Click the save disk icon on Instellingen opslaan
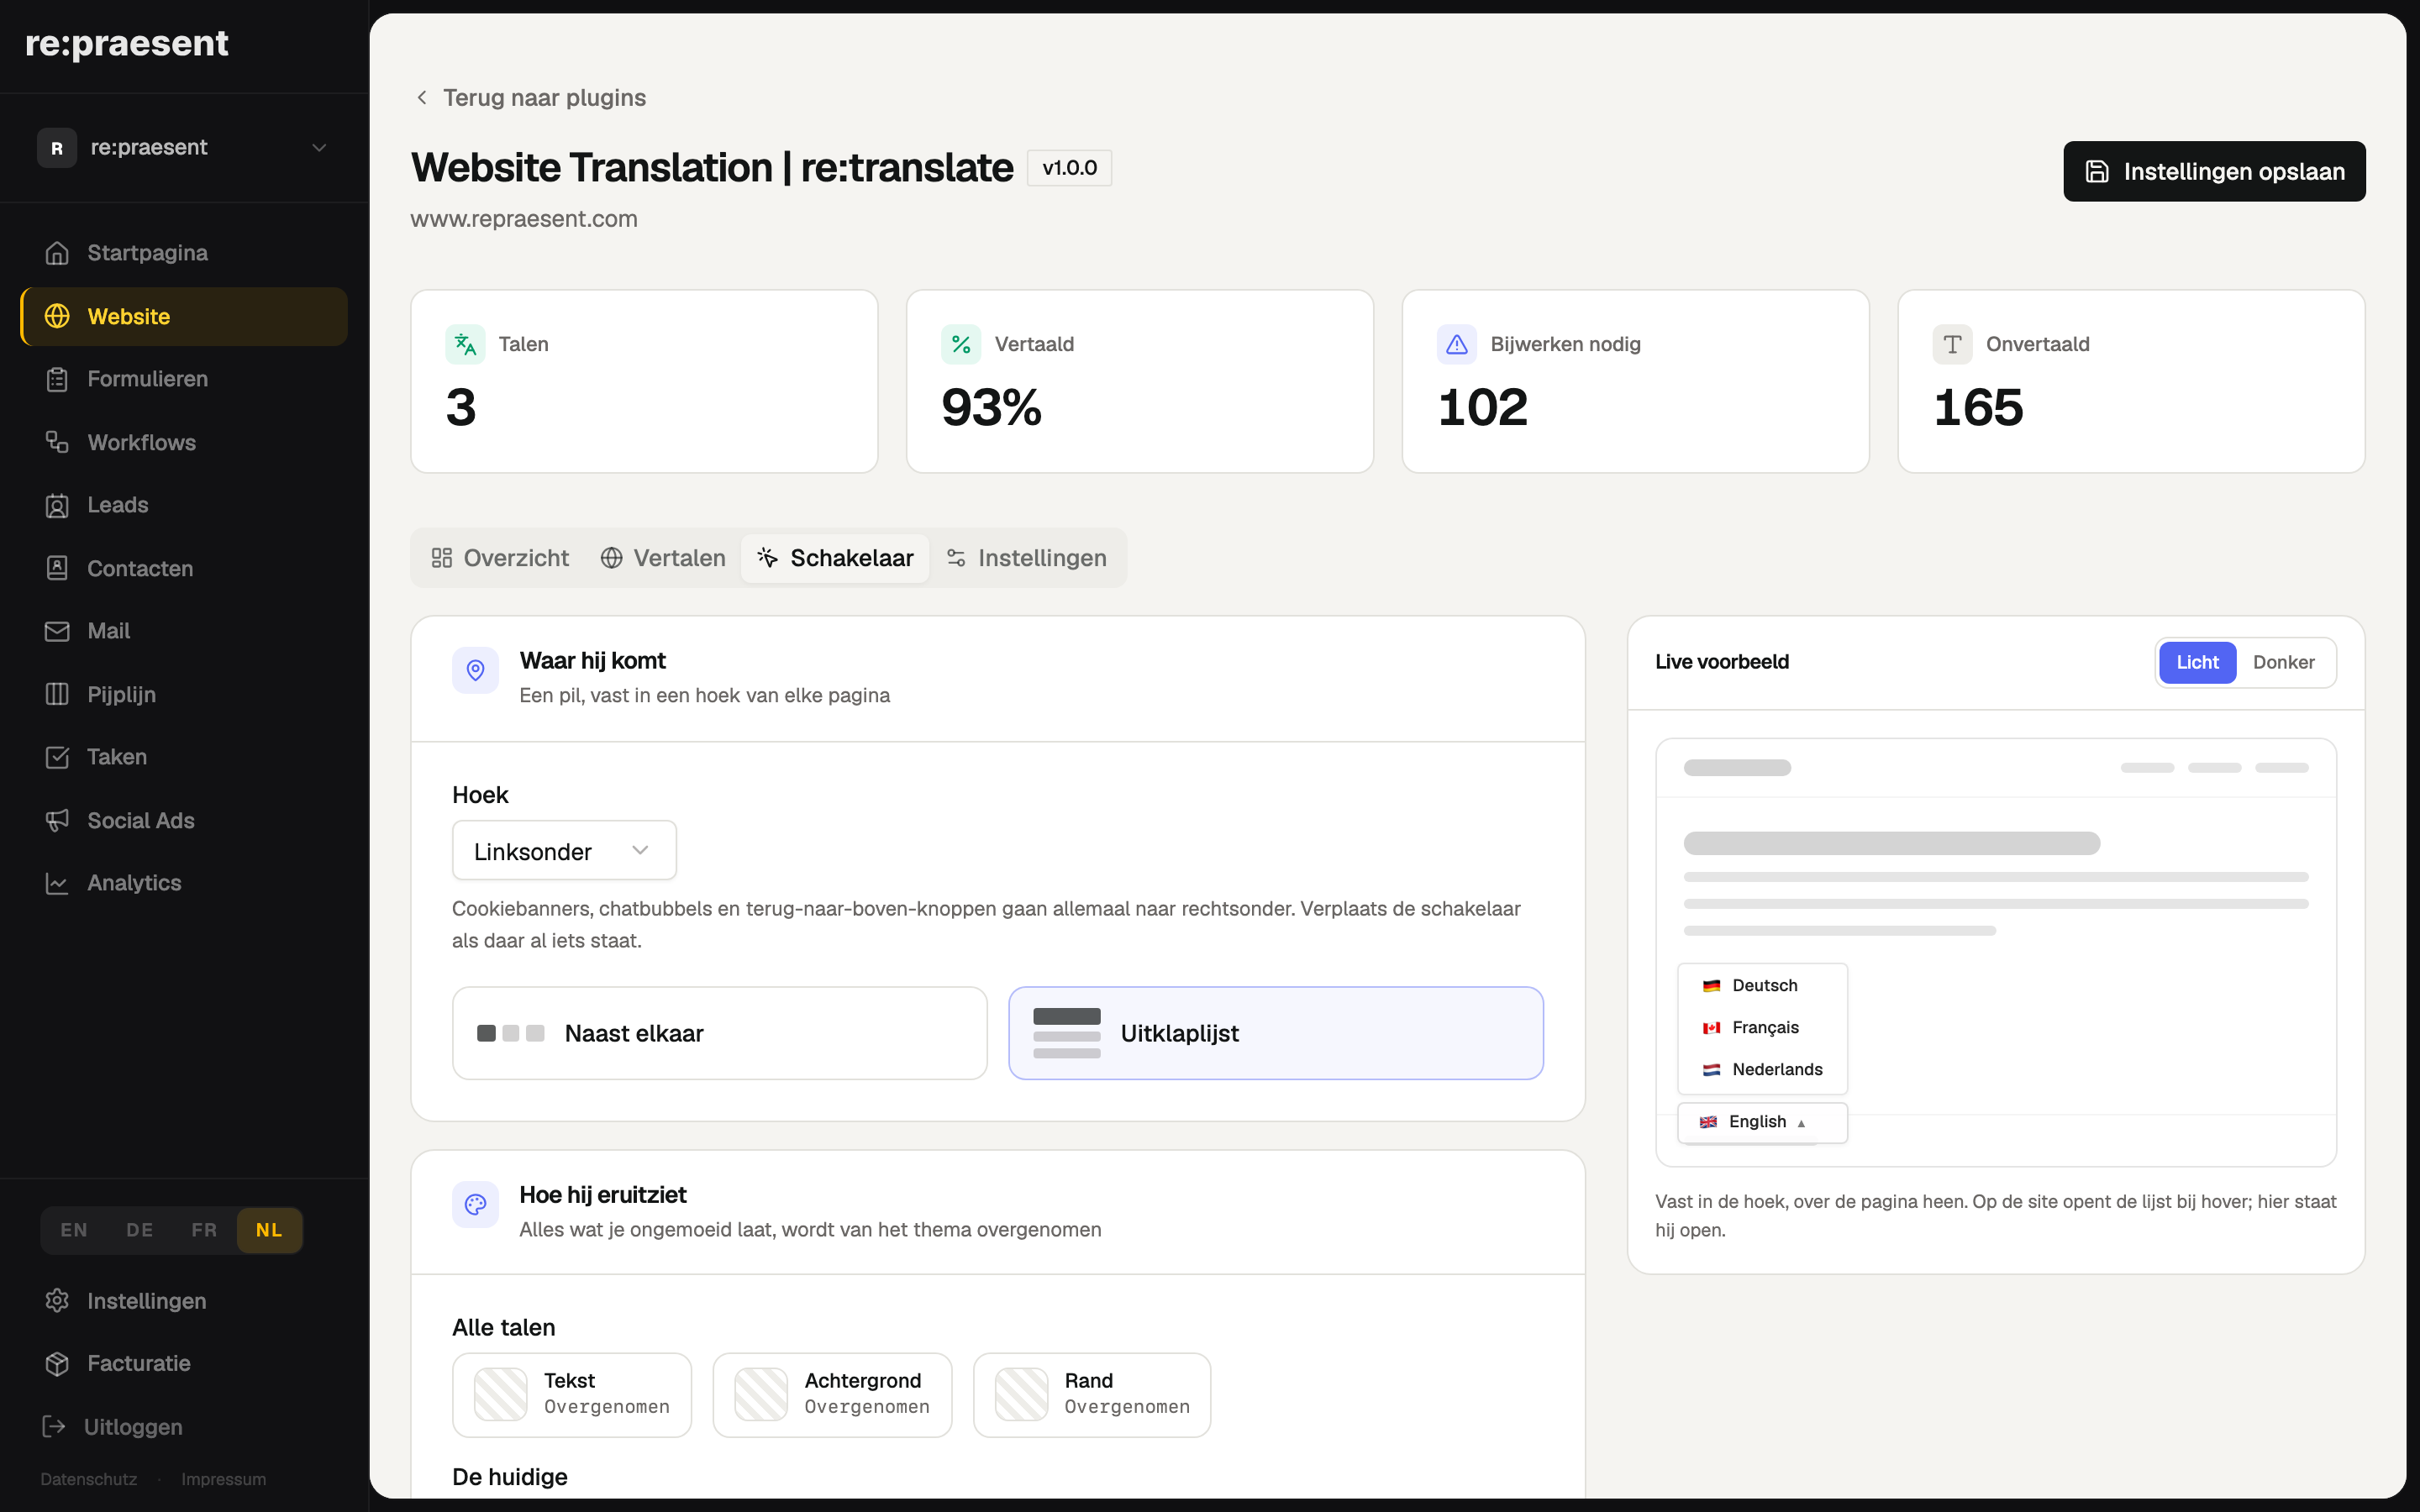This screenshot has height=1512, width=2420. (2097, 172)
